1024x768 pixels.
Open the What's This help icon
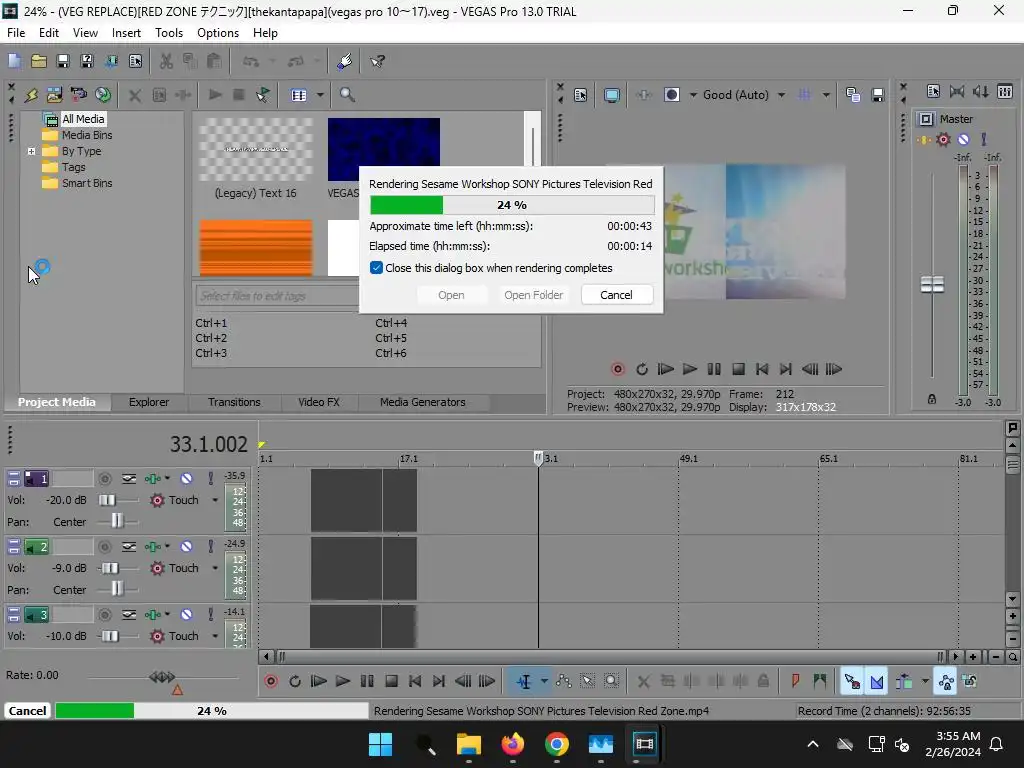click(377, 61)
